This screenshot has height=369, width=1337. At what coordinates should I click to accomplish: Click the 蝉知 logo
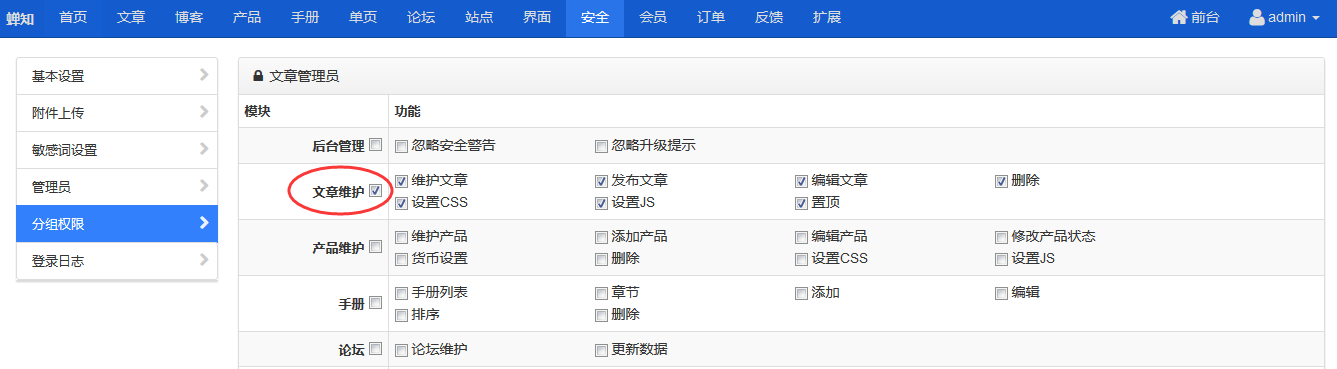point(20,18)
